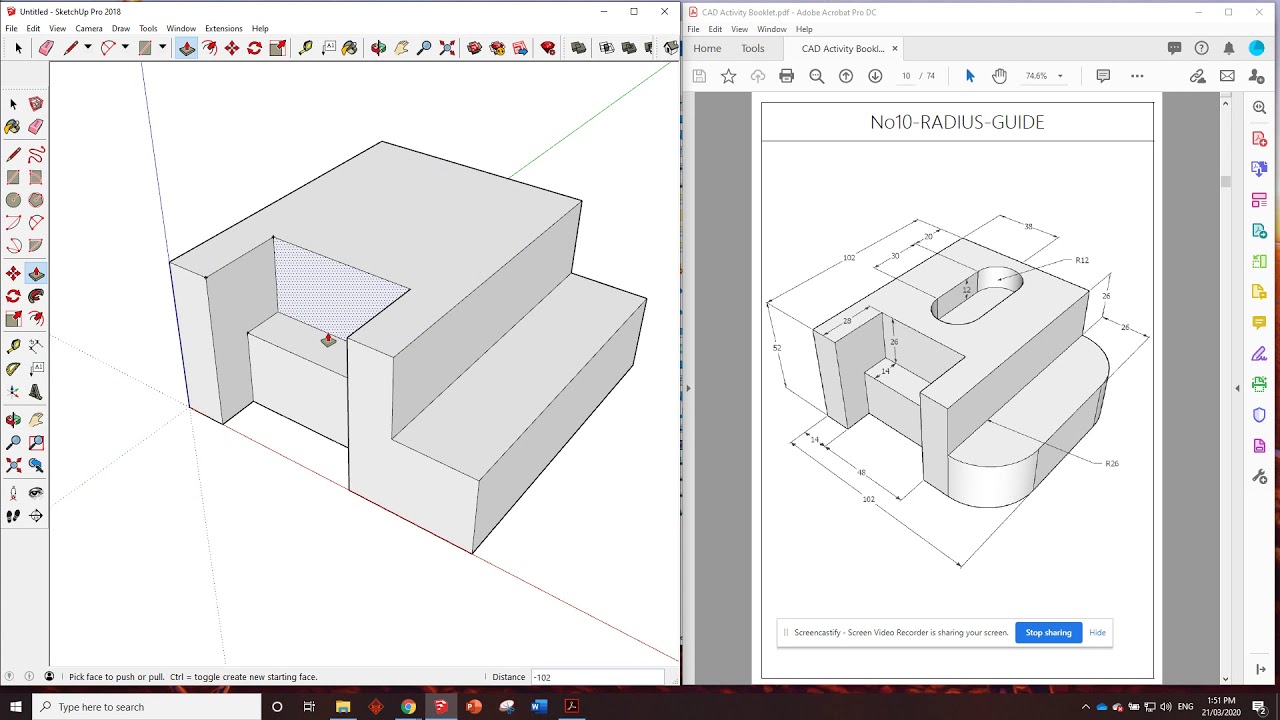The image size is (1280, 720).
Task: Open Word from the taskbar
Action: [x=538, y=707]
